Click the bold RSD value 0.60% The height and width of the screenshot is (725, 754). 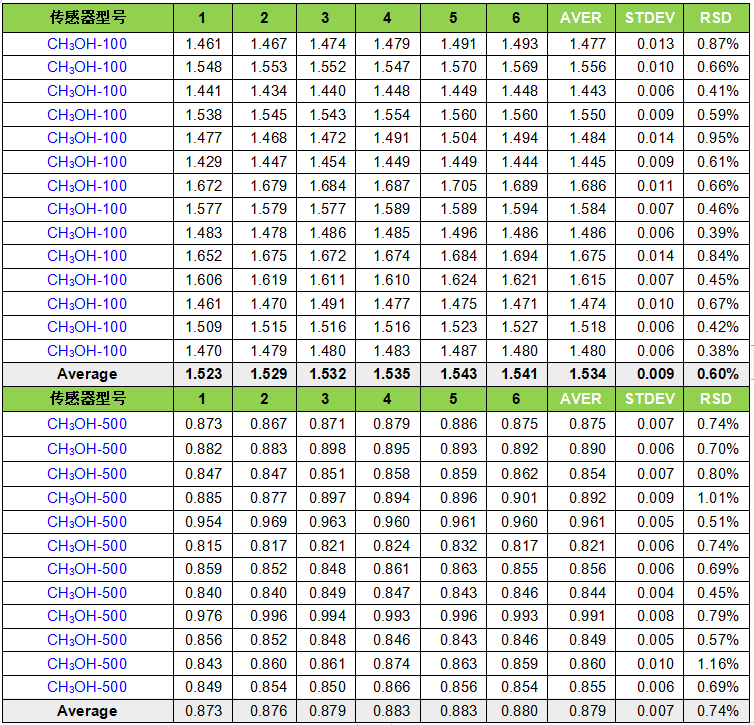(x=718, y=374)
